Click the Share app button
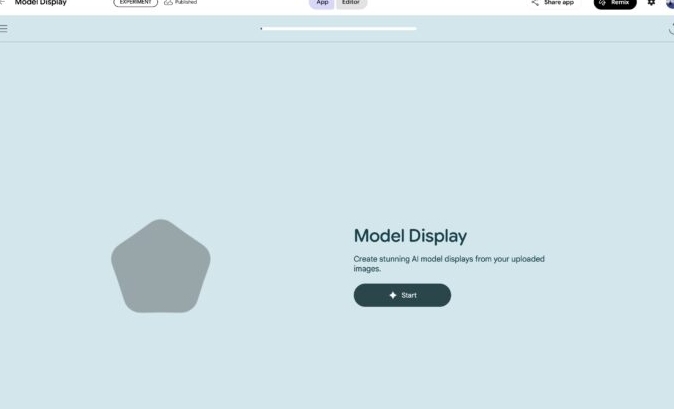Image resolution: width=674 pixels, height=409 pixels. point(553,3)
